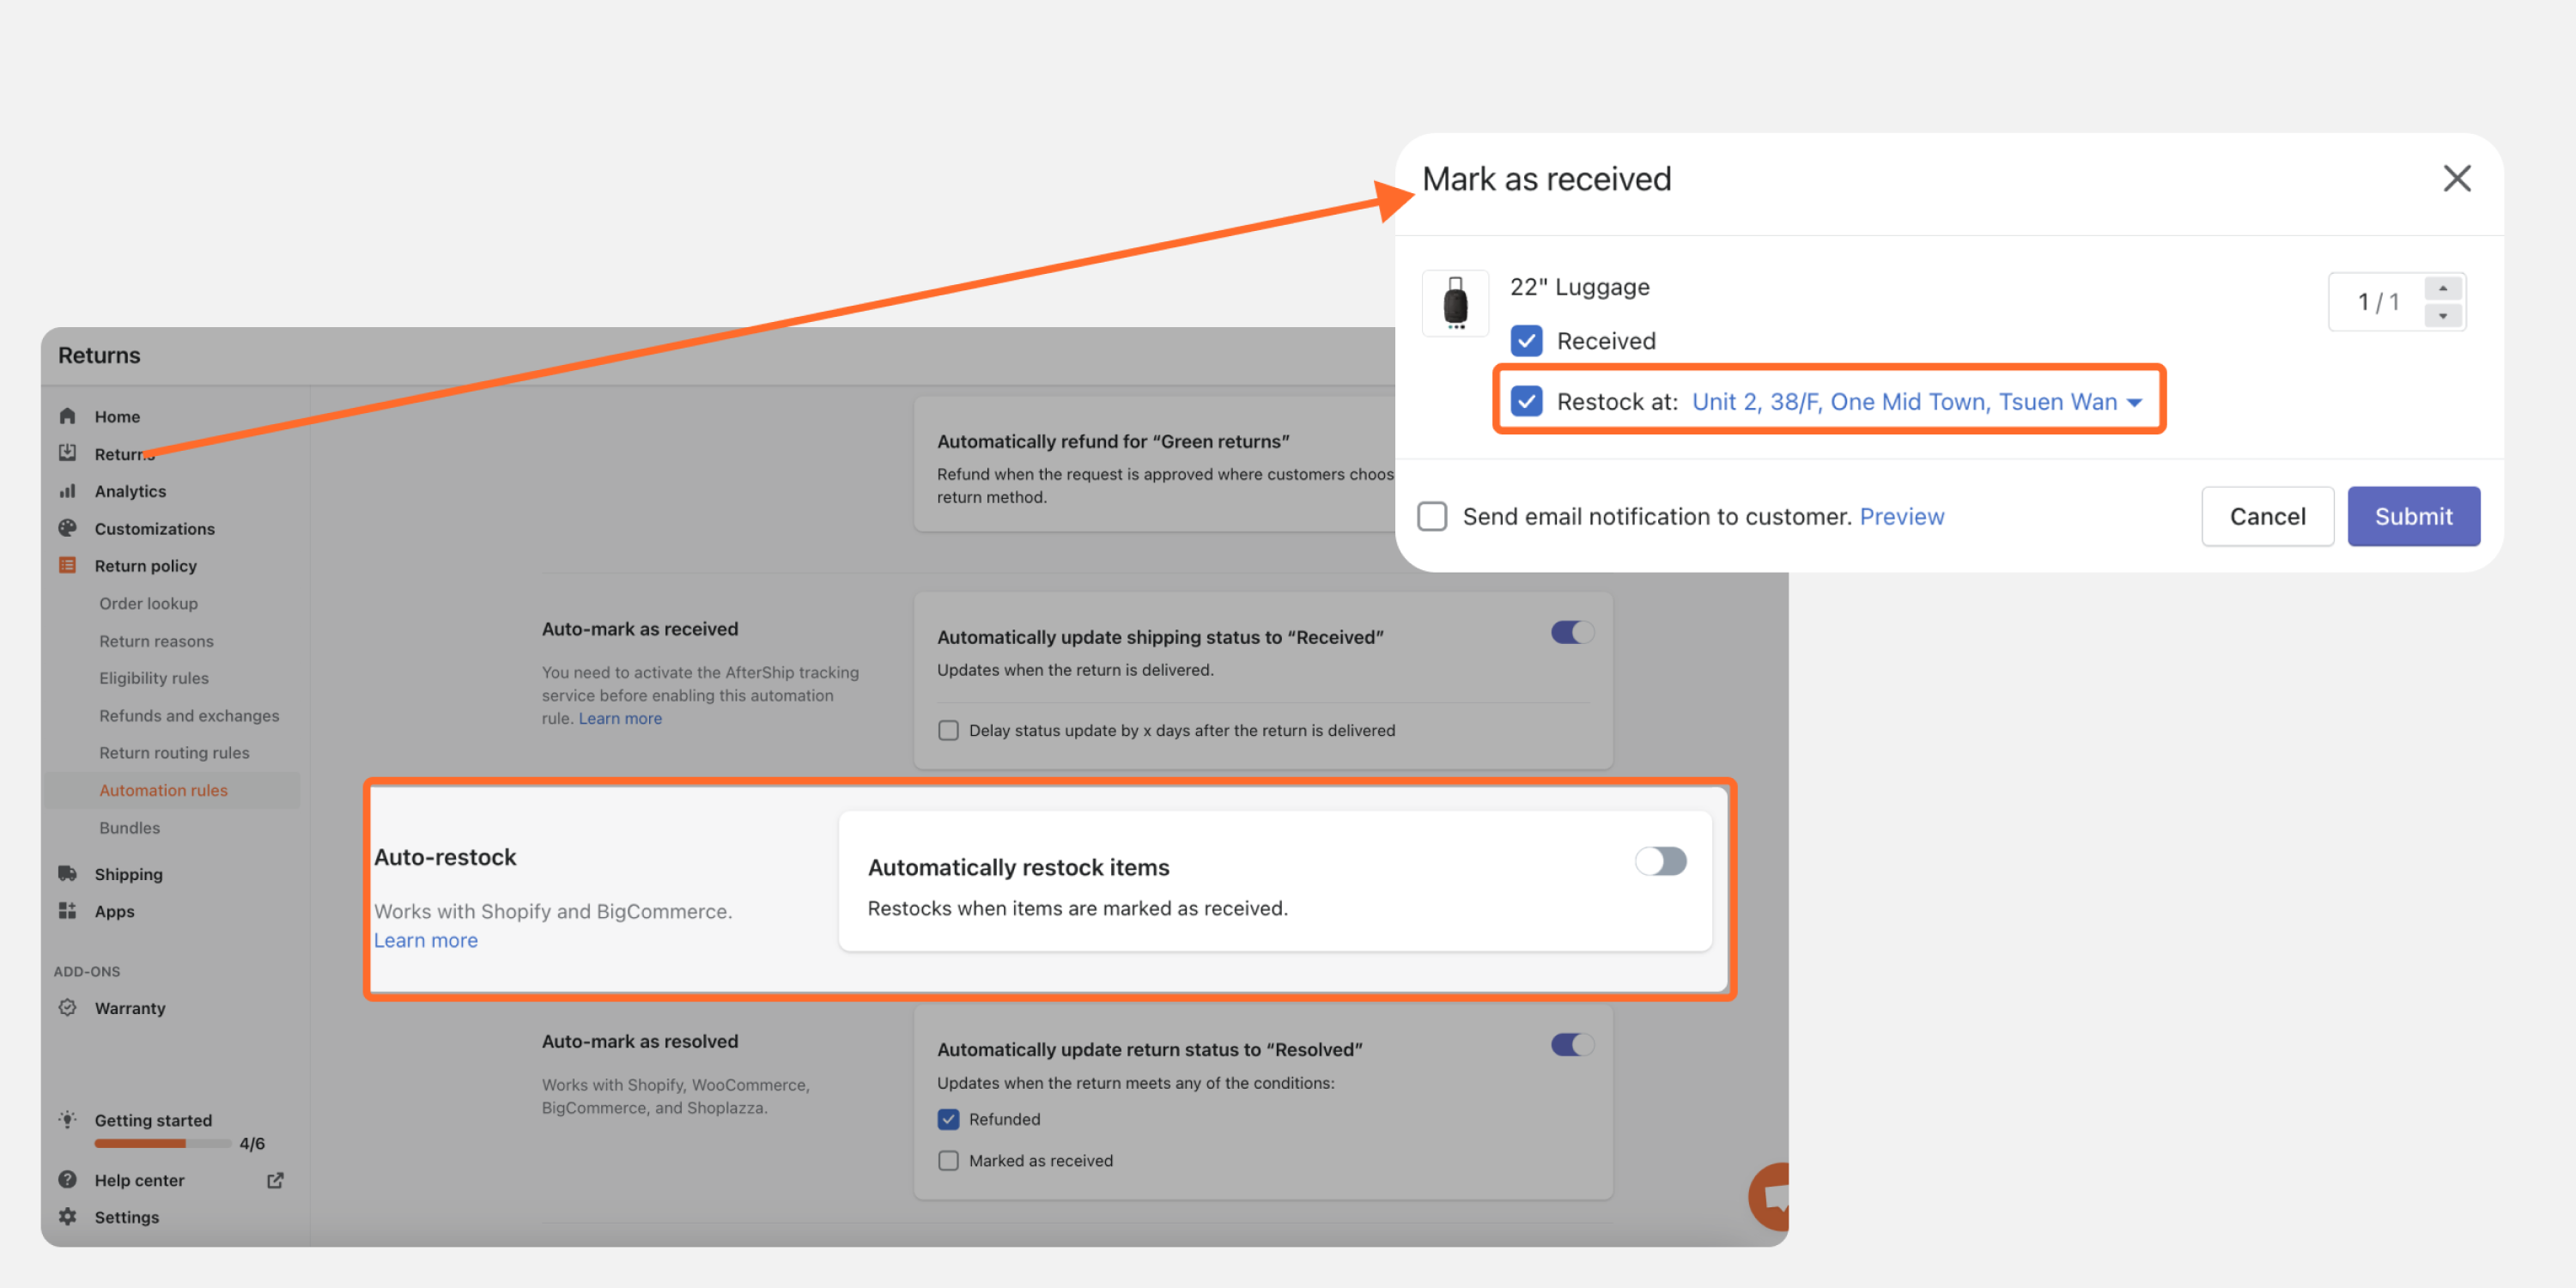Click the Returns inbox icon in sidebar

pos(67,453)
